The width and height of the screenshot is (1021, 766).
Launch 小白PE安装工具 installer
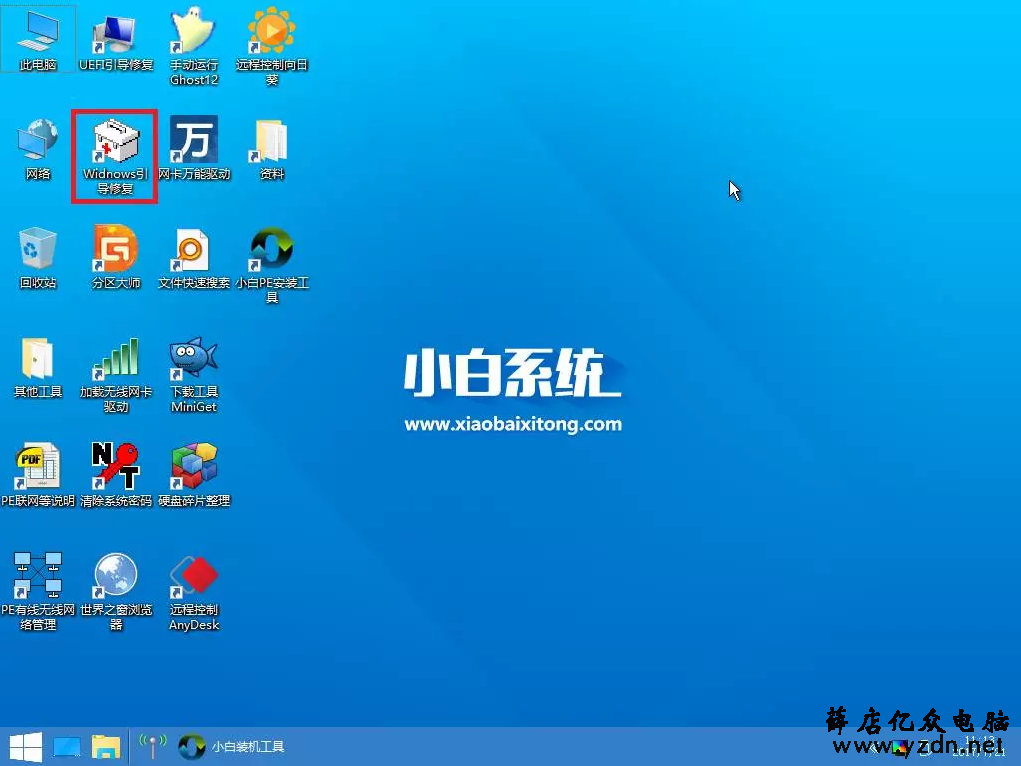[x=272, y=264]
